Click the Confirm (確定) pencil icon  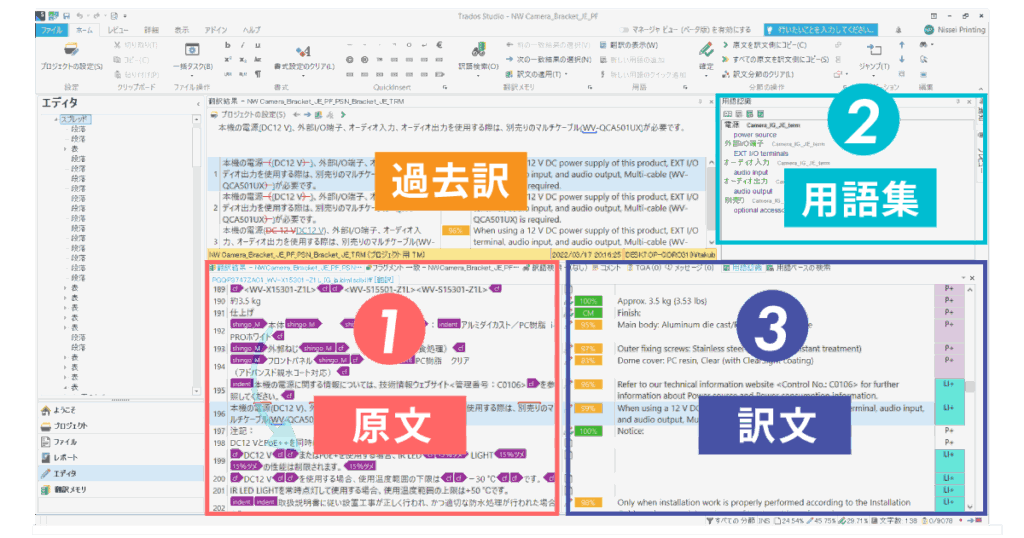click(x=705, y=50)
